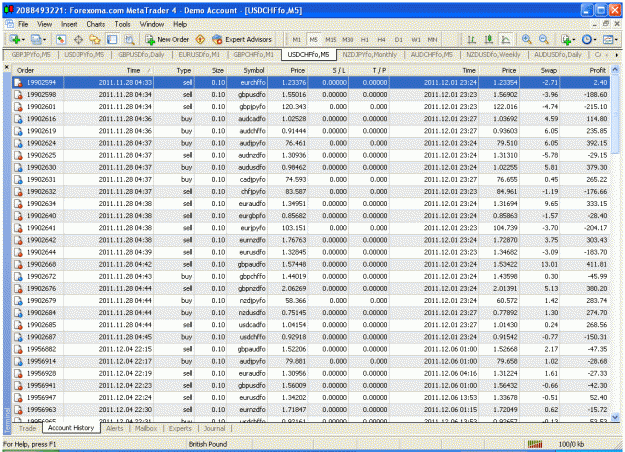
Task: Sort by the Swap column header
Action: (x=539, y=71)
